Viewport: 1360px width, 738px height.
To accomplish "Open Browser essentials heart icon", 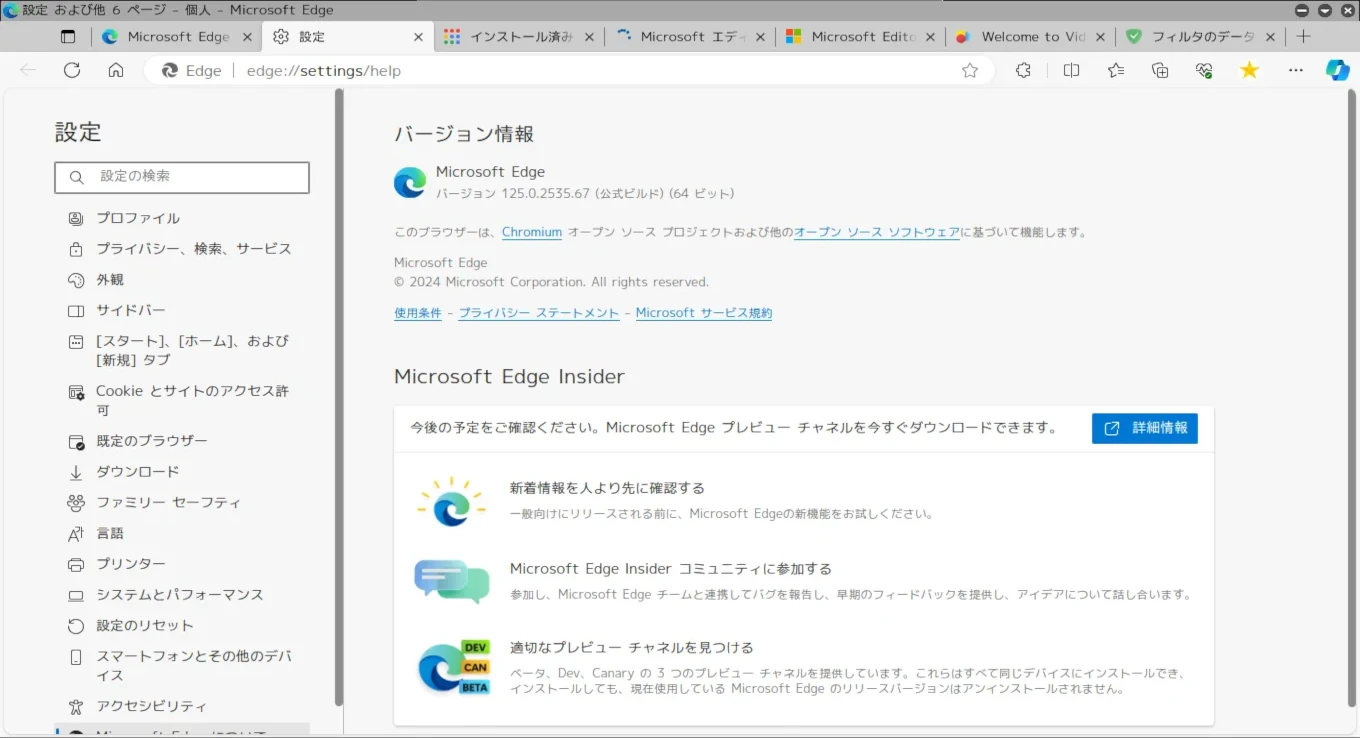I will [1204, 70].
